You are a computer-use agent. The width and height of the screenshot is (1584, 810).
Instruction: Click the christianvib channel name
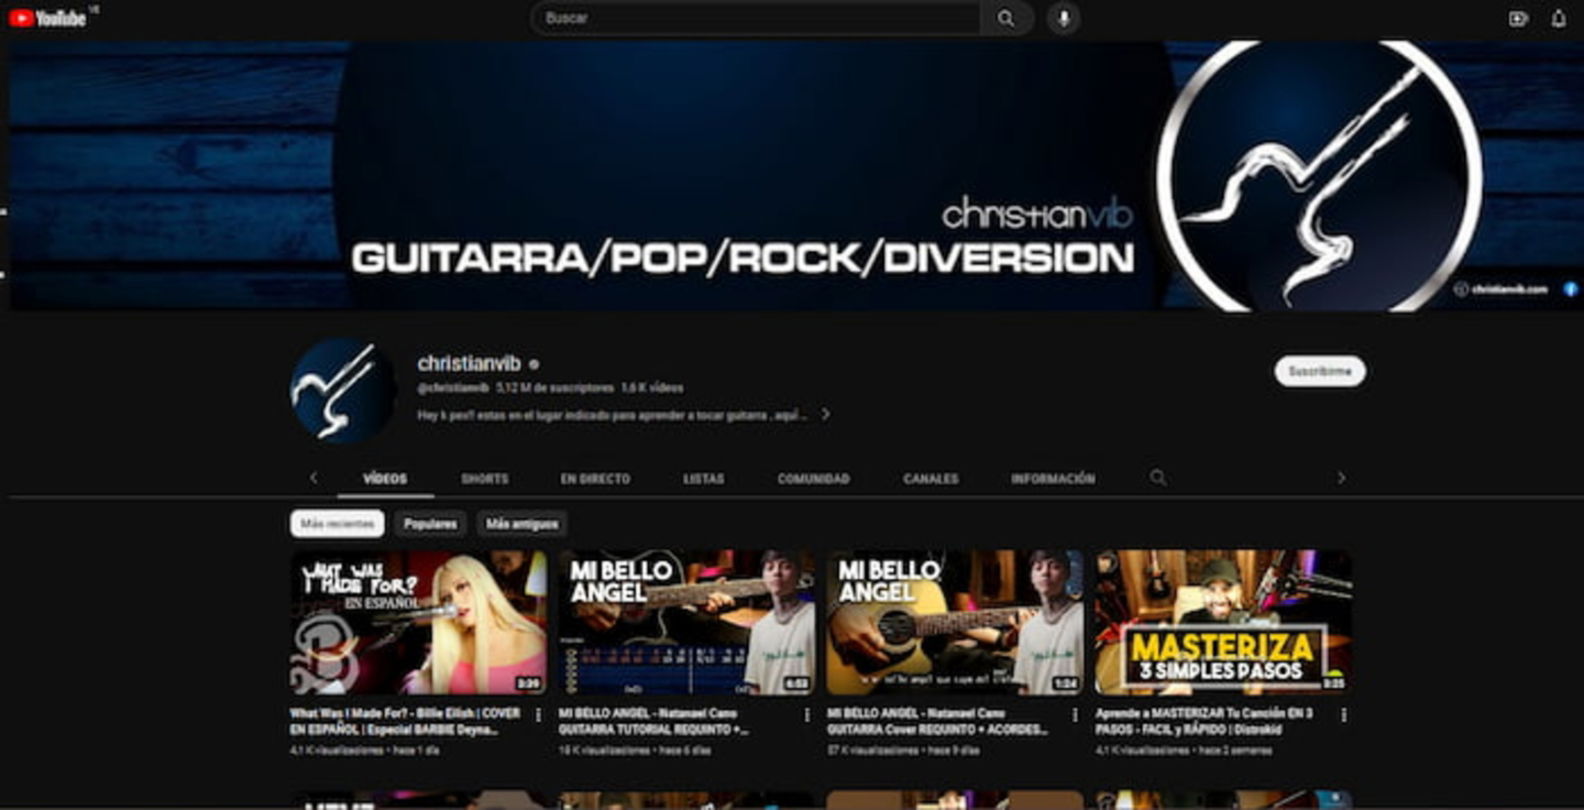[469, 363]
